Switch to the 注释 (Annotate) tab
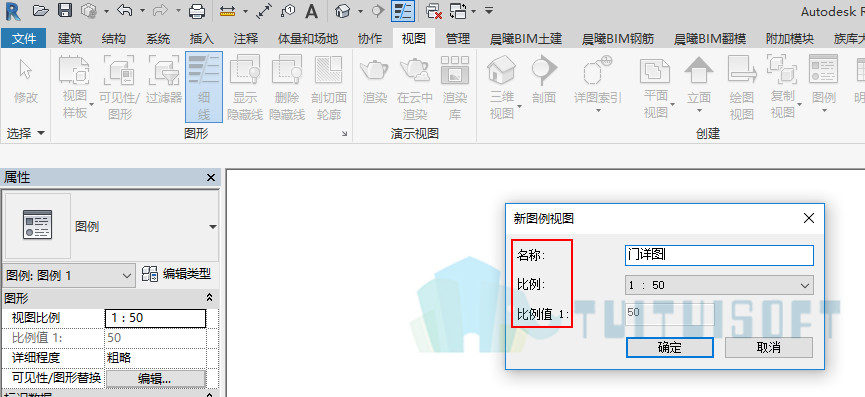The height and width of the screenshot is (397, 865). pos(245,38)
